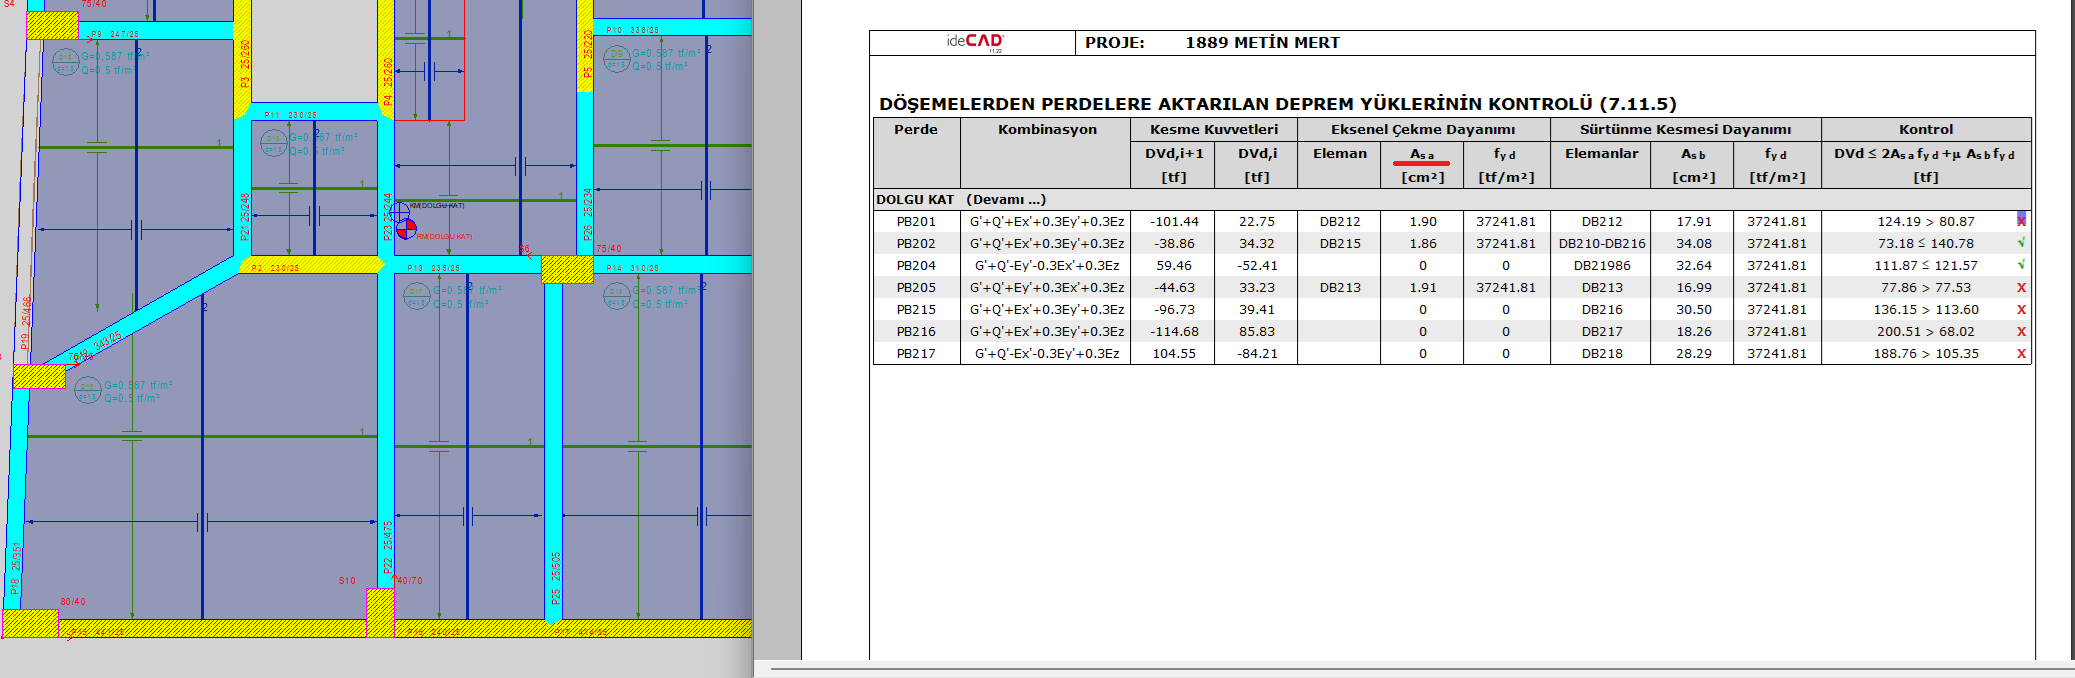Pick the D18 slab marker circle
The width and height of the screenshot is (2075, 678).
point(616,296)
